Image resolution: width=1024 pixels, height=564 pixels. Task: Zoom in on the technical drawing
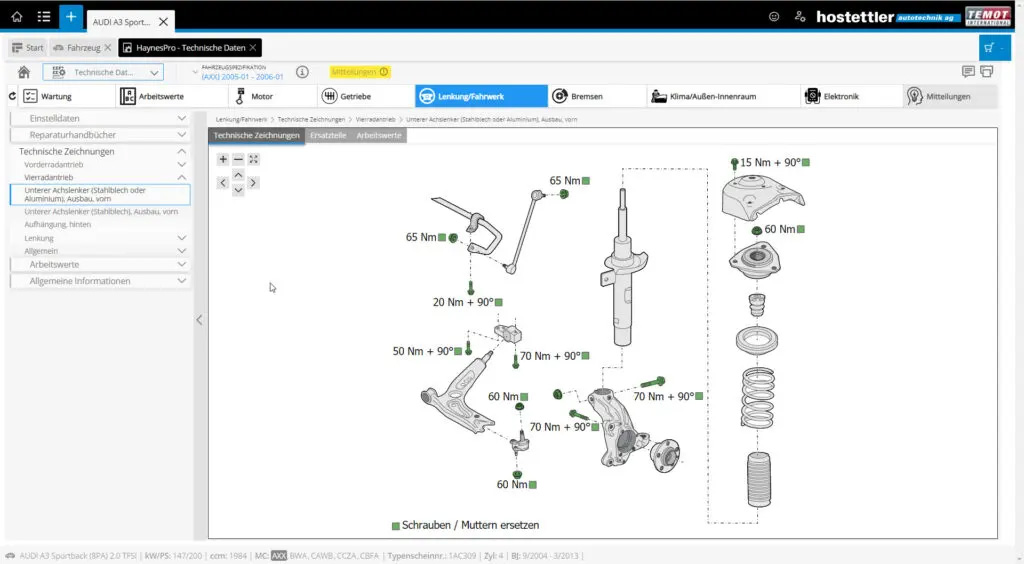pyautogui.click(x=223, y=159)
